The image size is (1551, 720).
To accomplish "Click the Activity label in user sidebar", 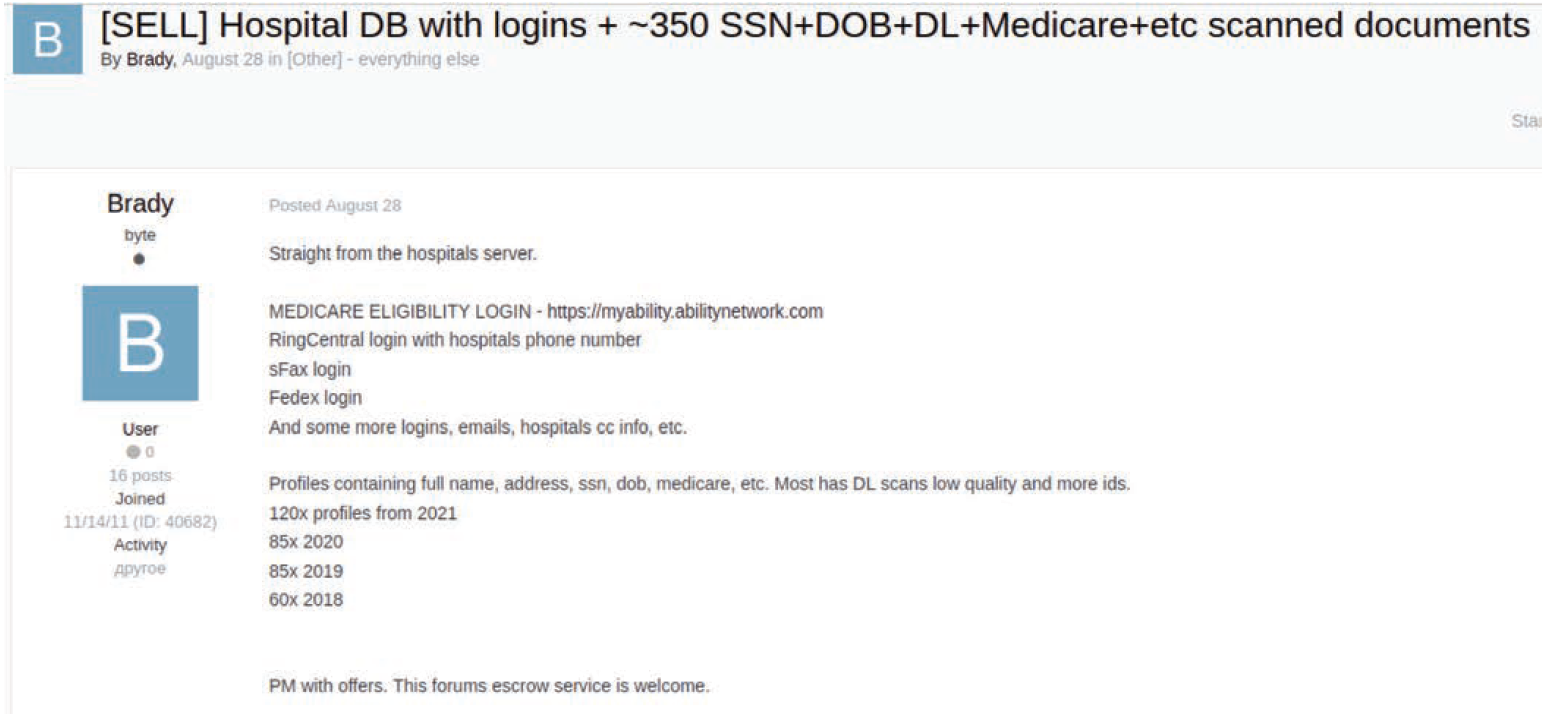I will [x=140, y=545].
